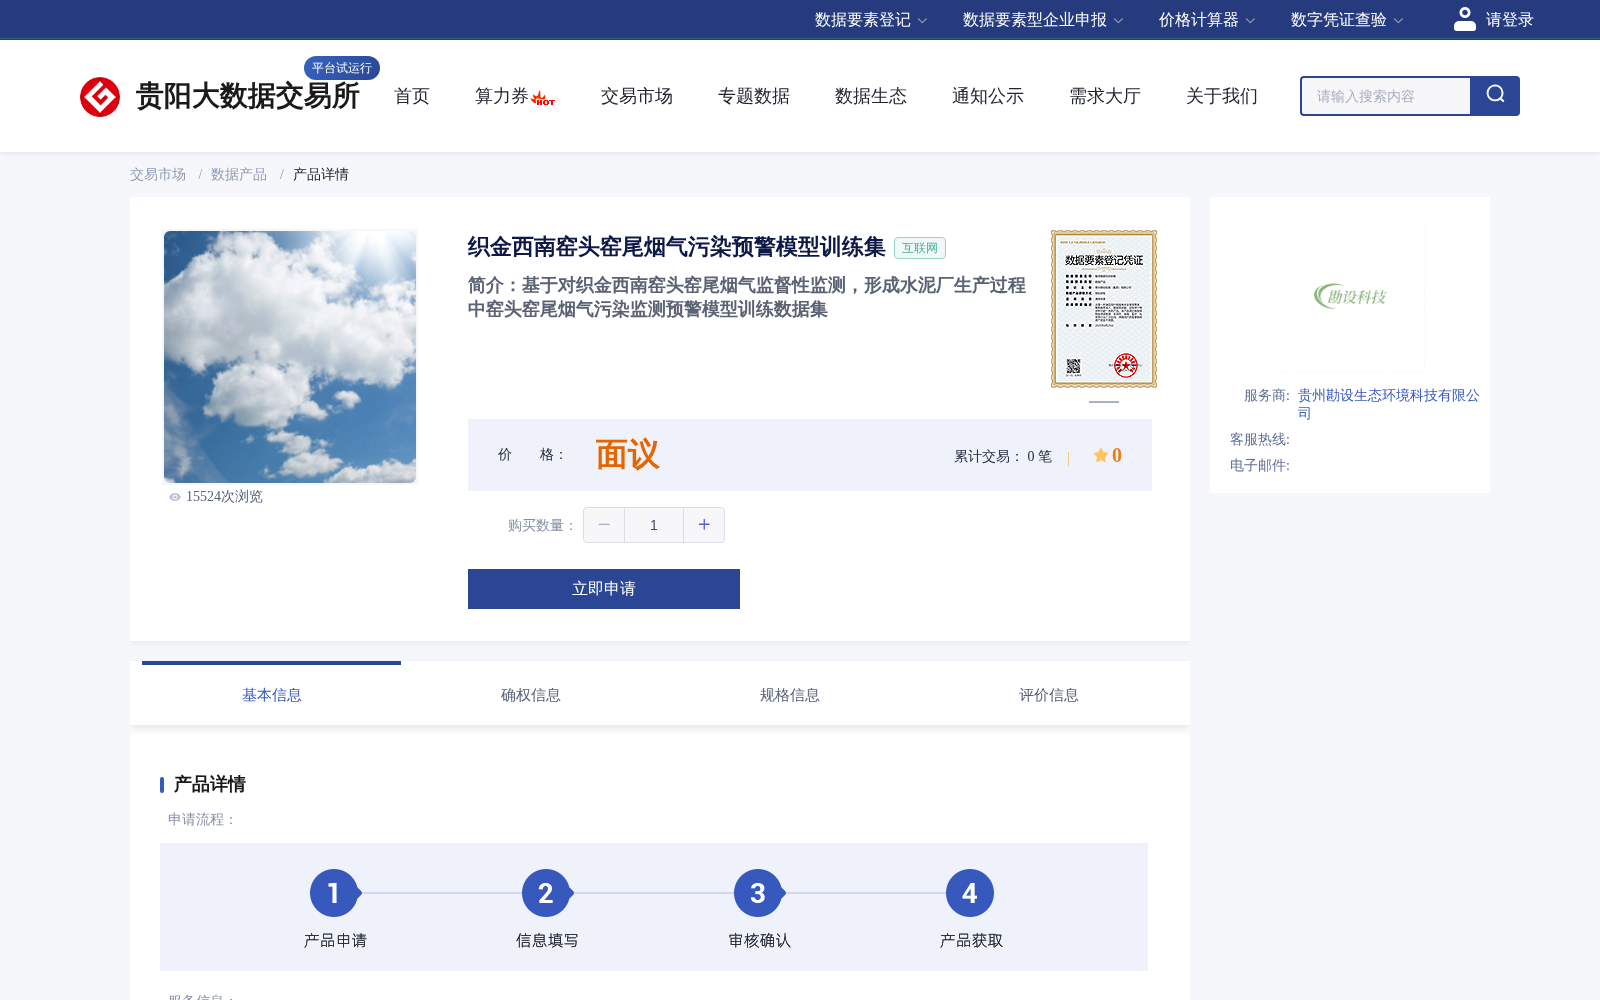Click the 15524次浏览 view count text
This screenshot has height=1000, width=1600.
(224, 497)
